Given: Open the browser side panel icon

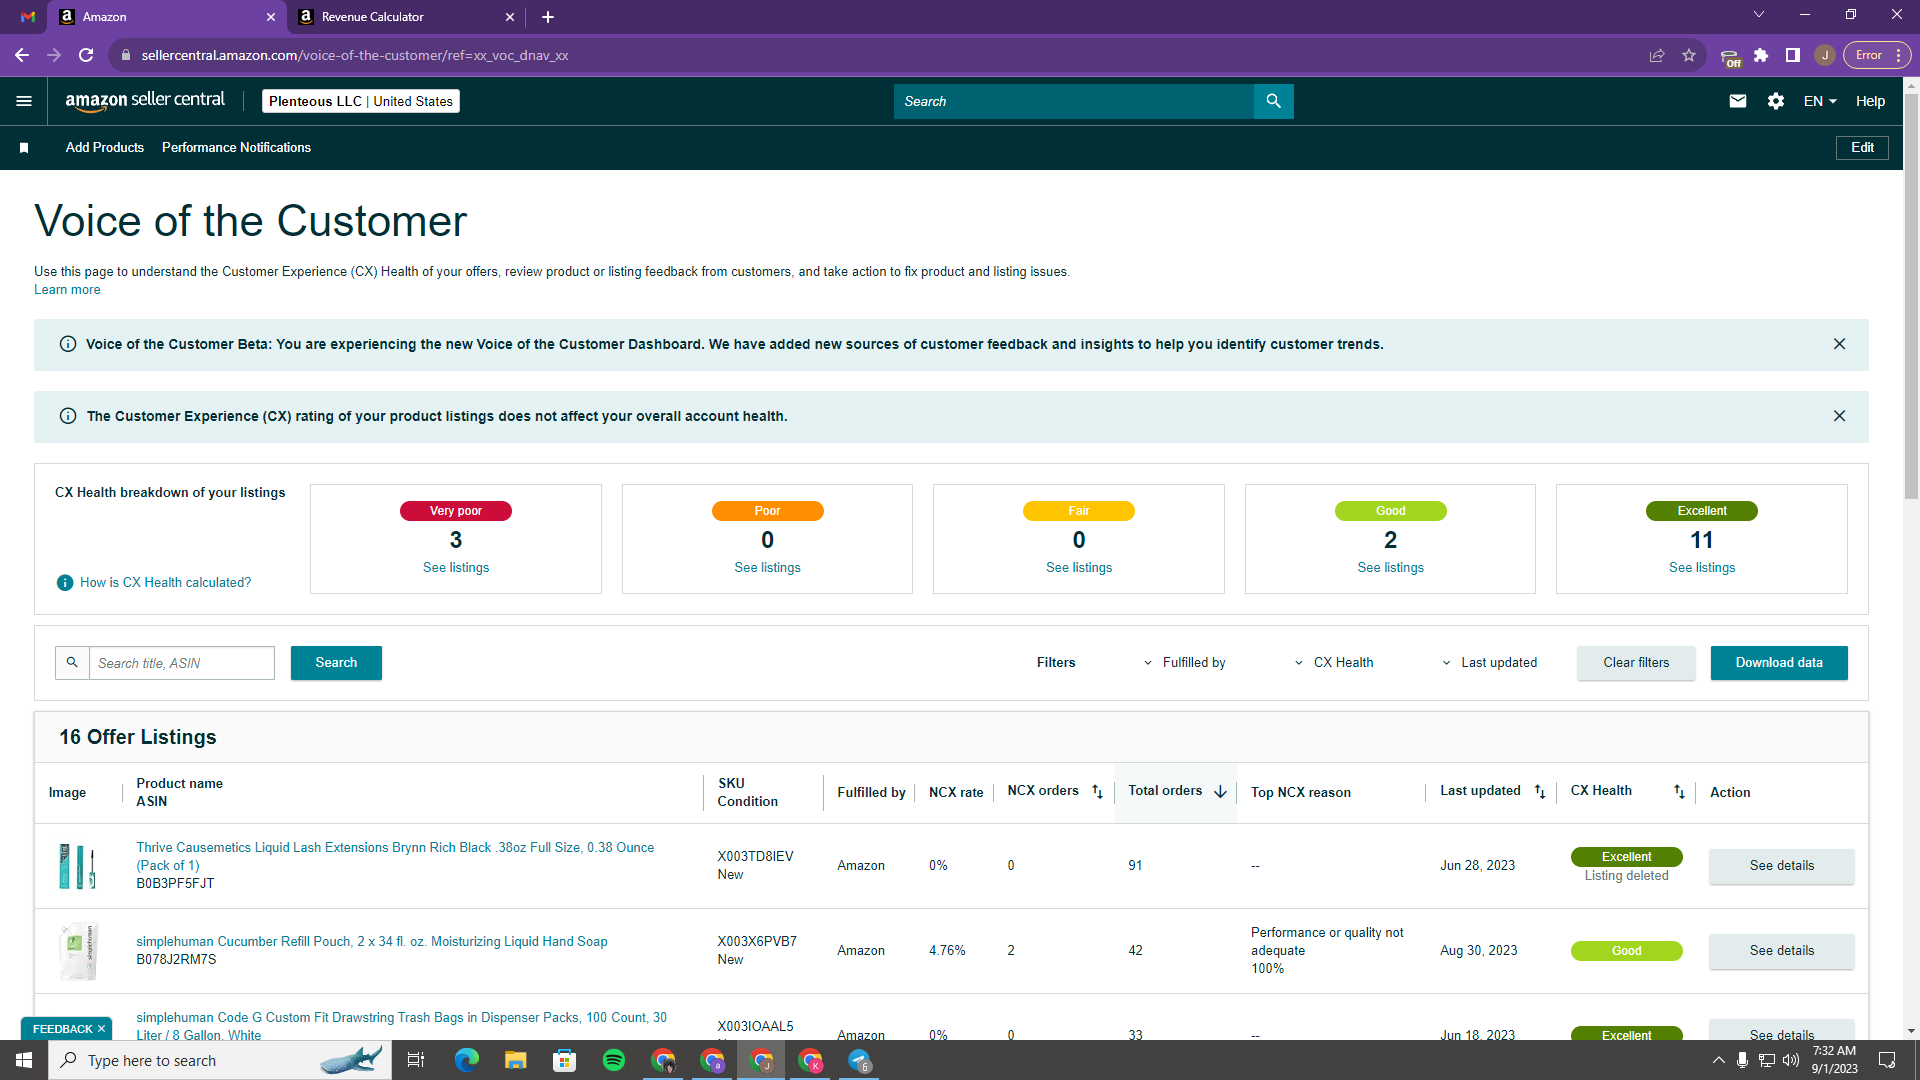Looking at the screenshot, I should (1793, 55).
